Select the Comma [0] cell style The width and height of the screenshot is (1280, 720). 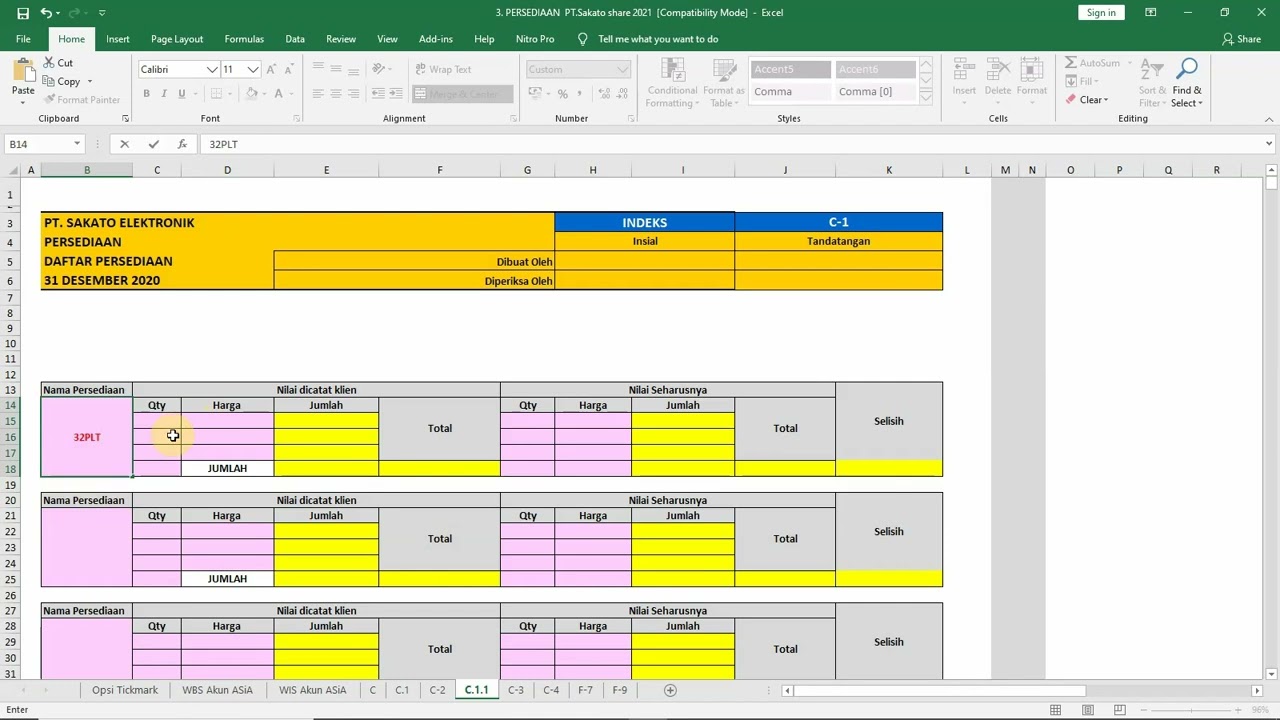875,91
